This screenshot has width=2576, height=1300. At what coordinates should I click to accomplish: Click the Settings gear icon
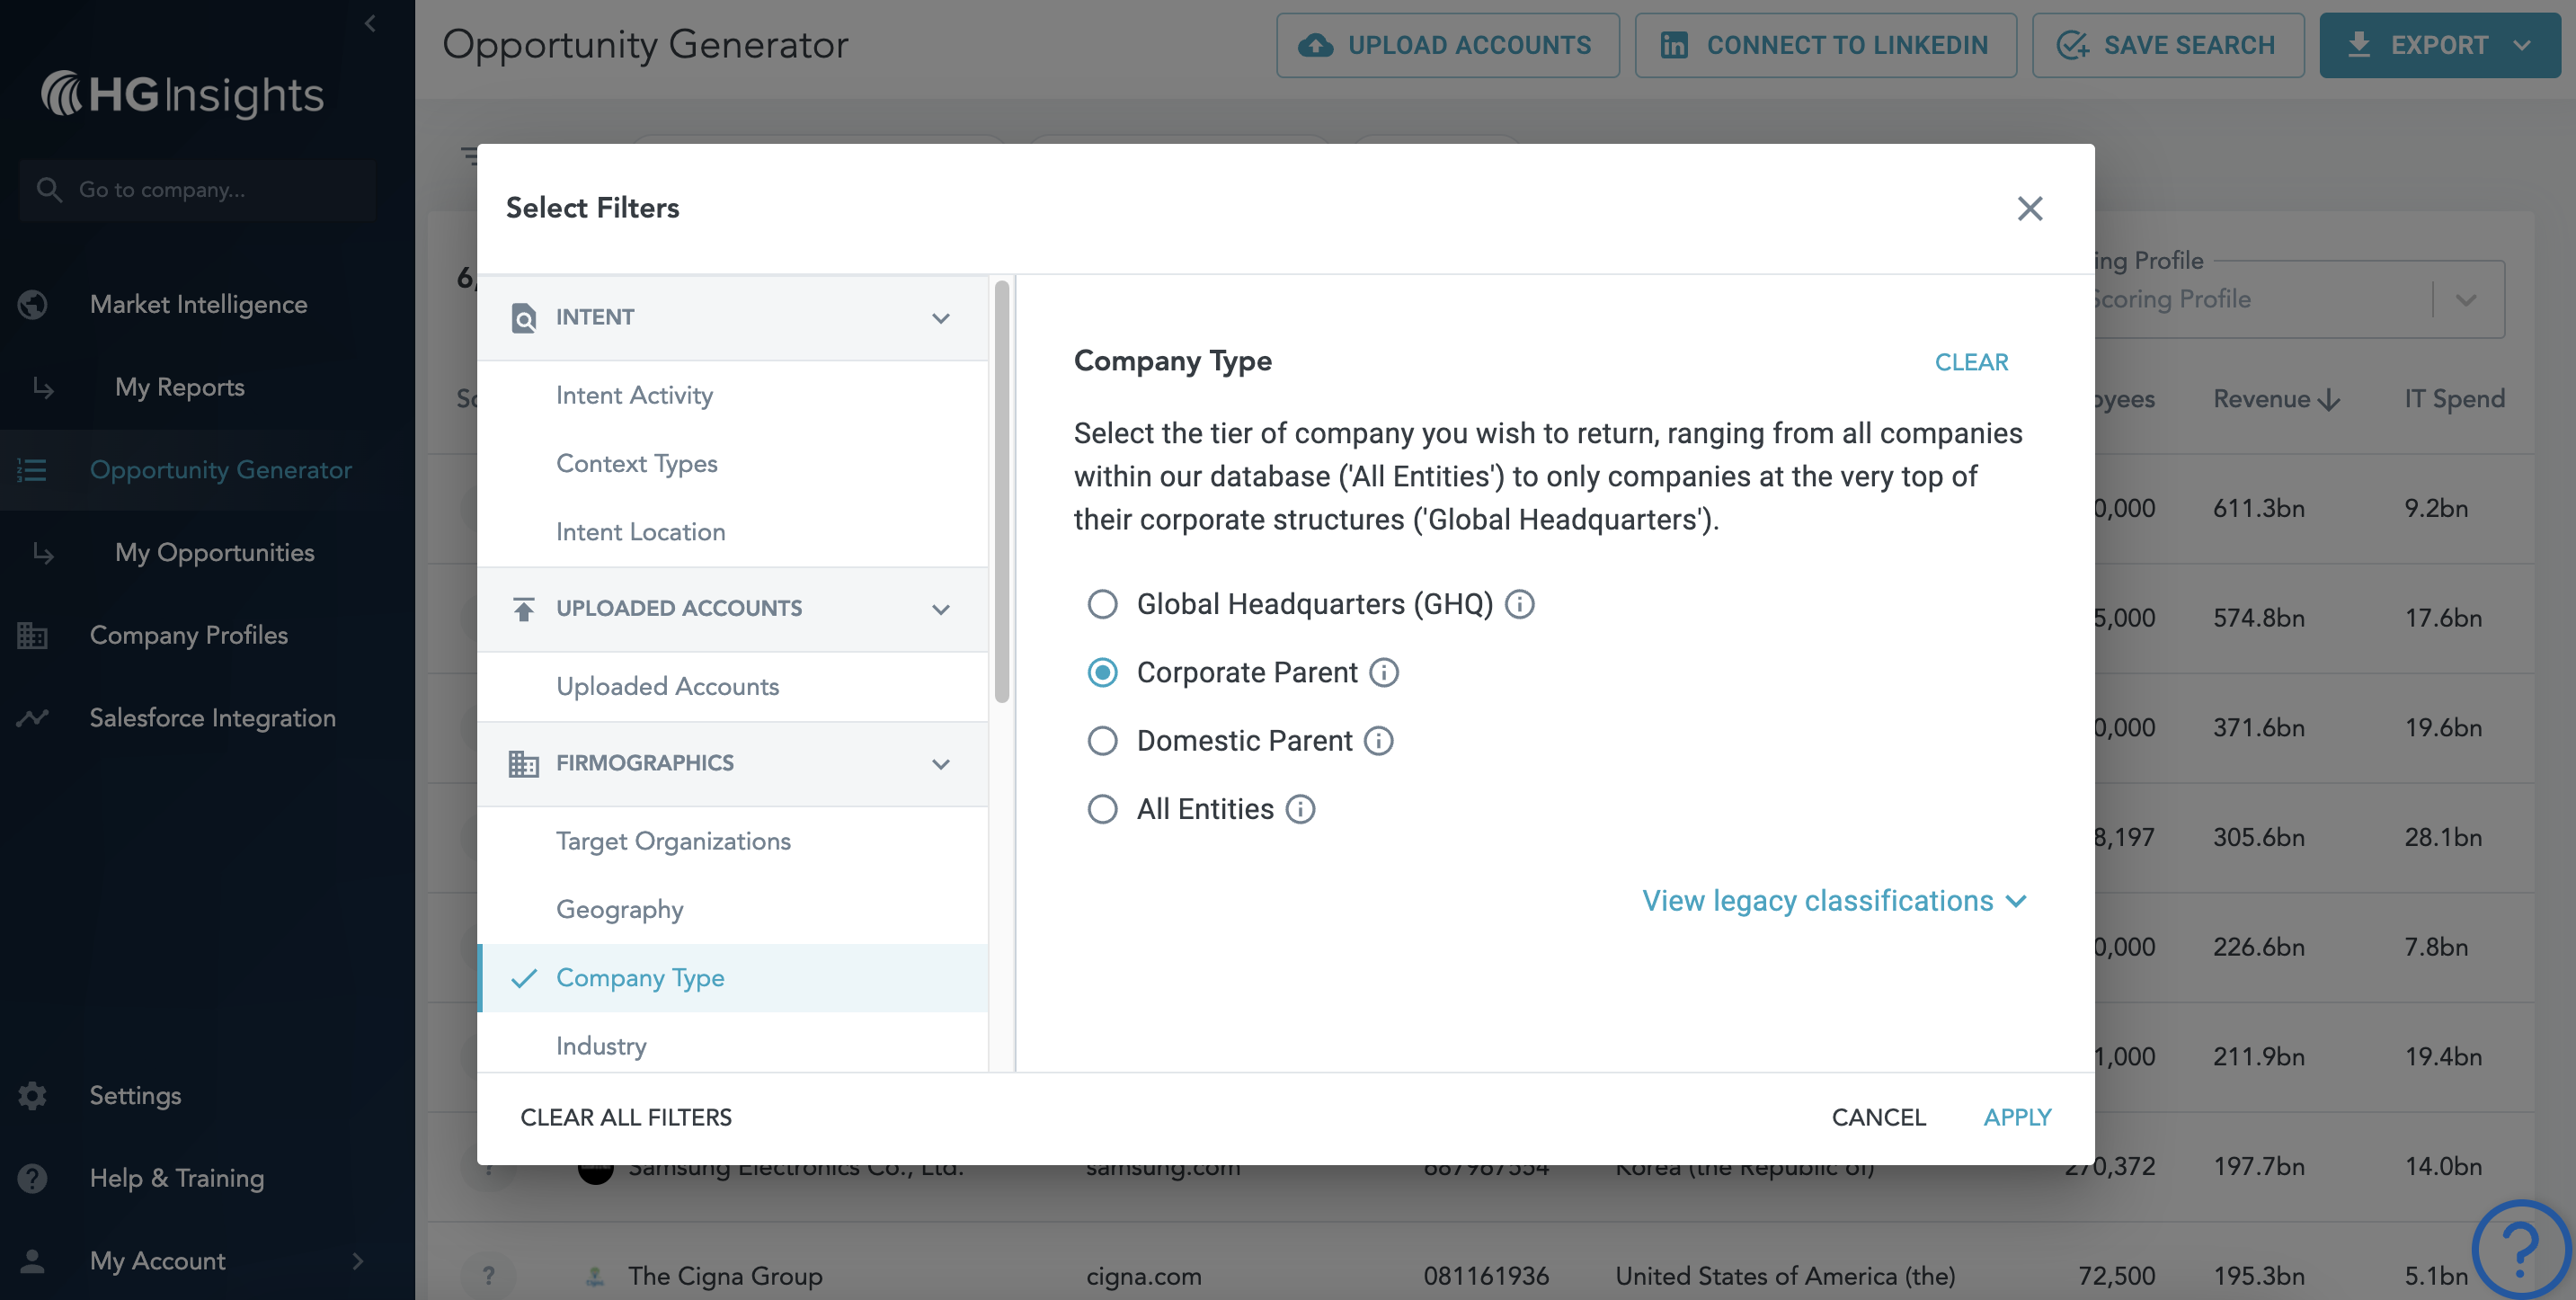pyautogui.click(x=33, y=1095)
